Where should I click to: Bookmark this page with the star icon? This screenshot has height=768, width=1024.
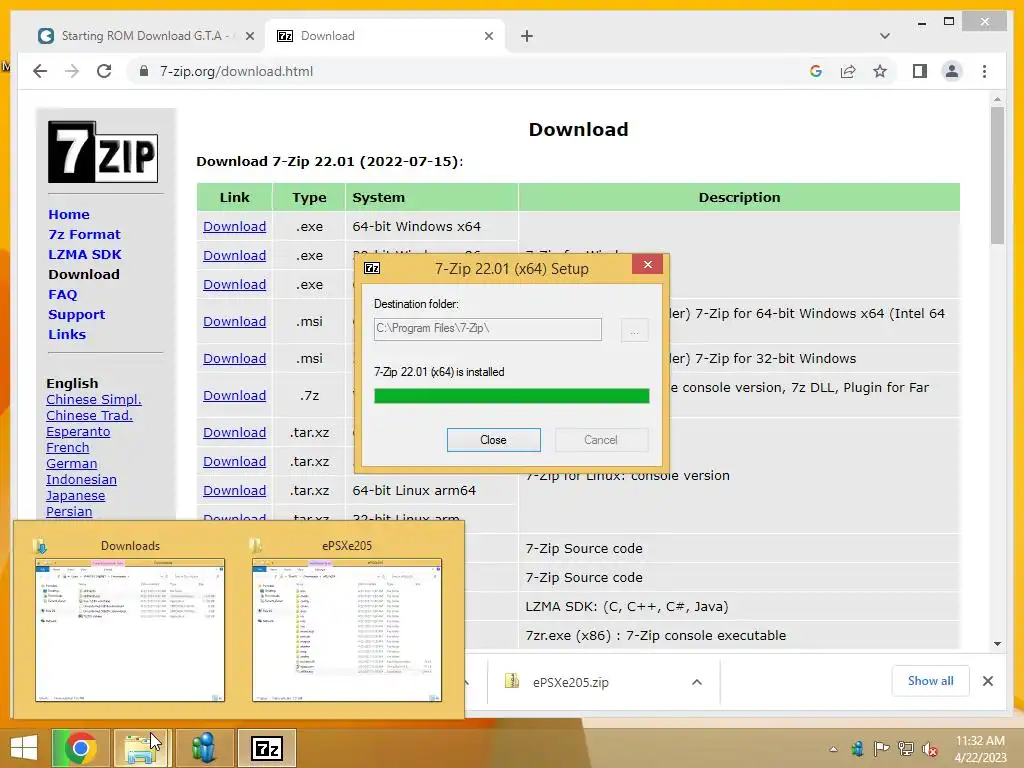(880, 71)
